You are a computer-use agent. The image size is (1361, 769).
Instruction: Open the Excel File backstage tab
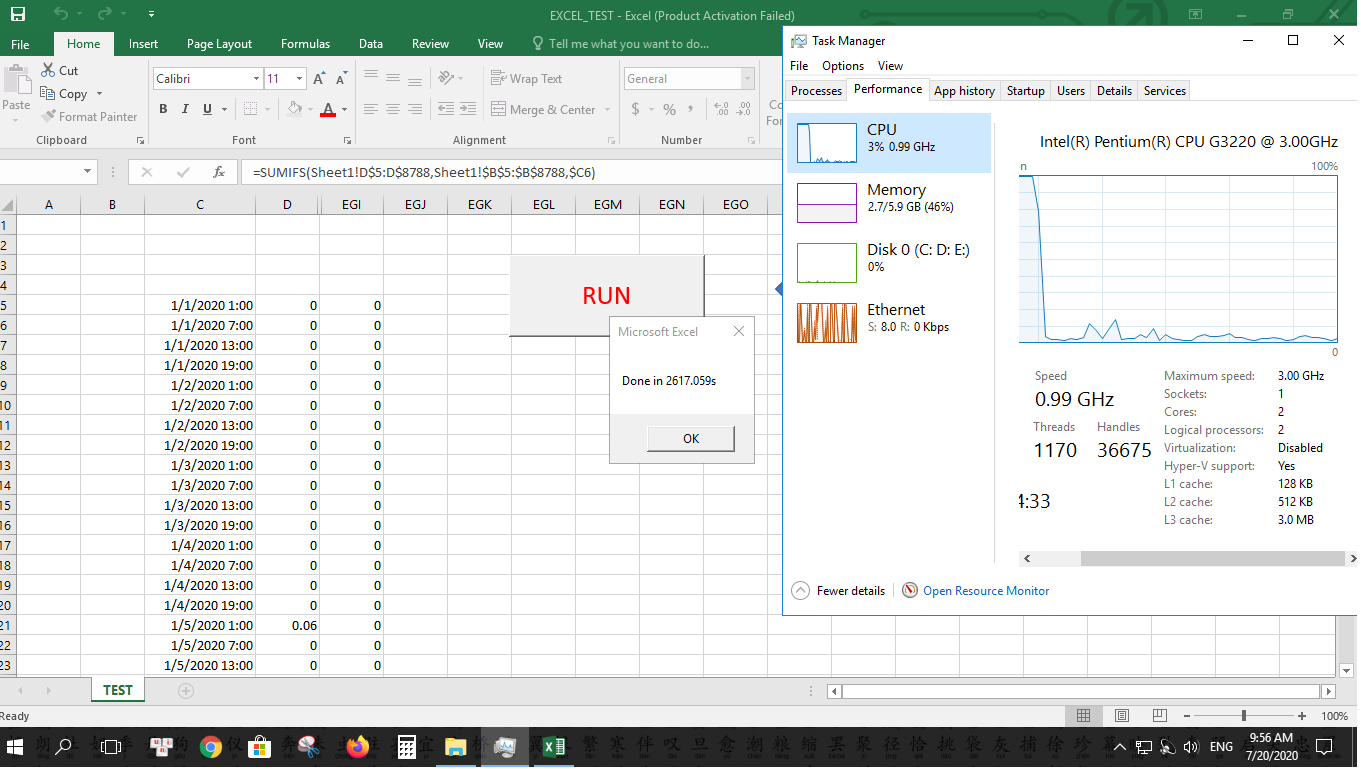tap(20, 44)
